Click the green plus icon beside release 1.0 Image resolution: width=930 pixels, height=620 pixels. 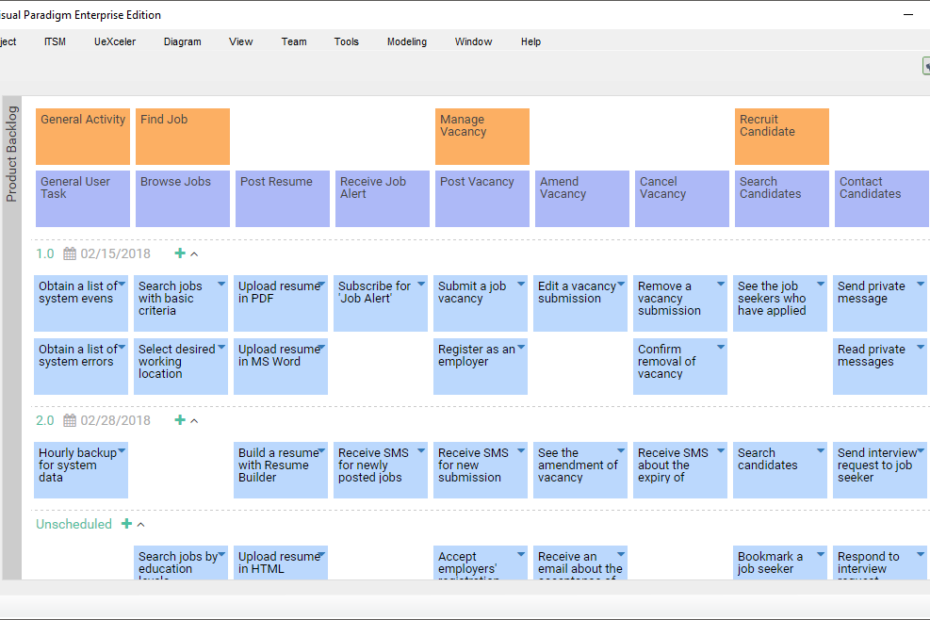180,254
